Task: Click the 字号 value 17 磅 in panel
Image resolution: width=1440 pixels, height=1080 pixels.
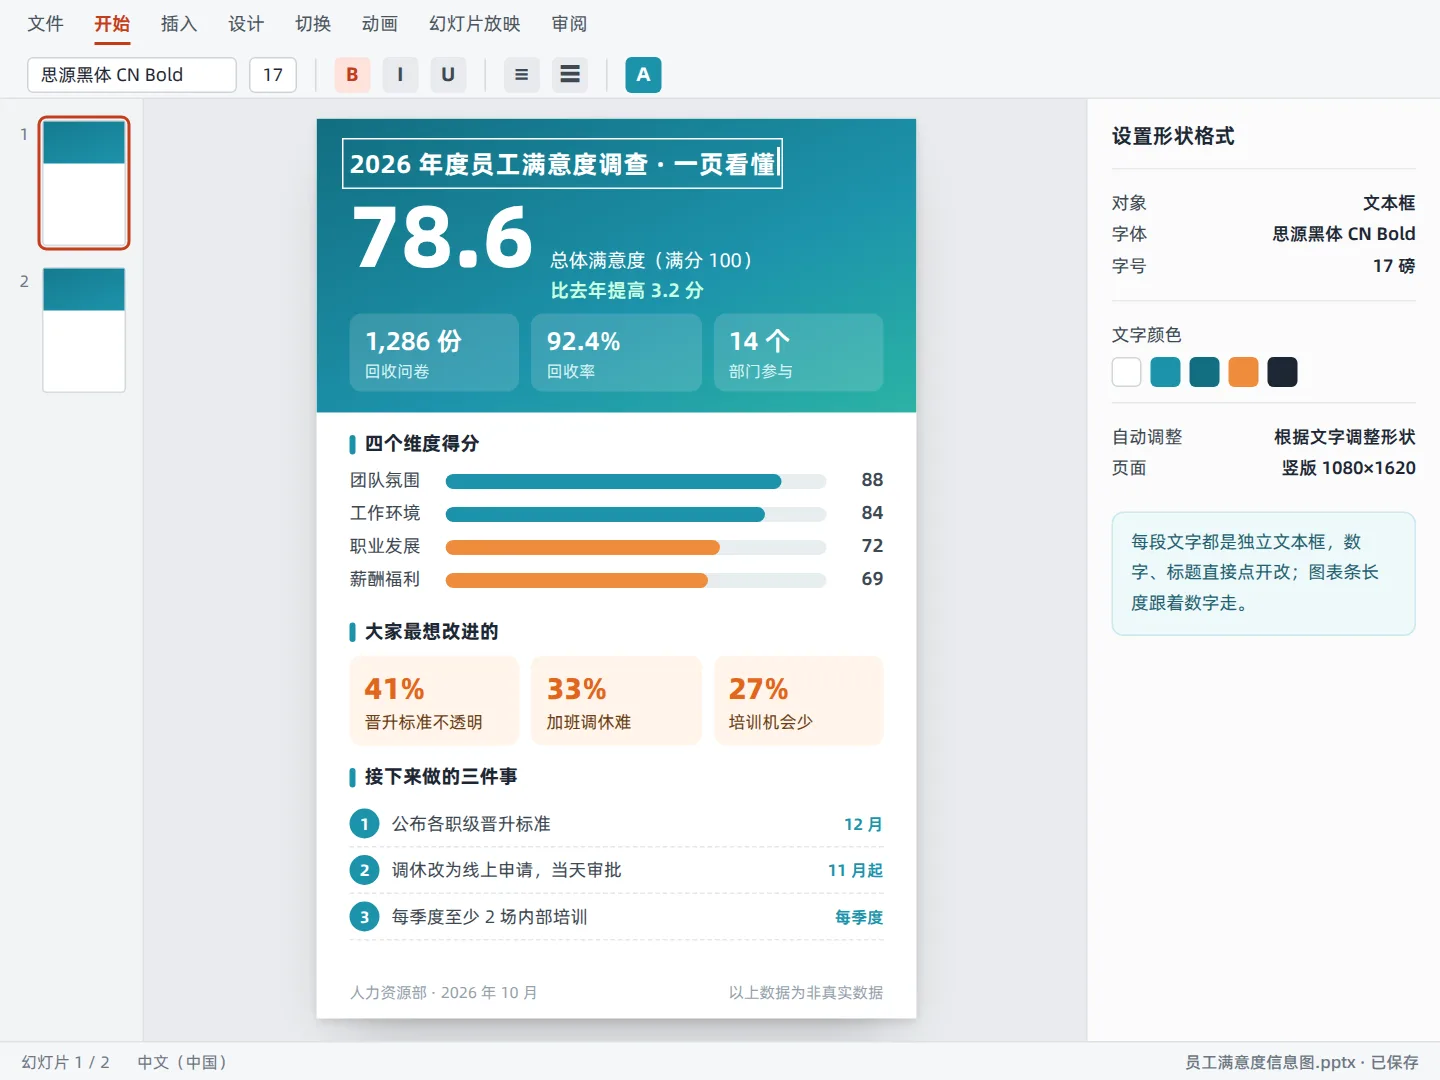Action: click(x=1394, y=266)
